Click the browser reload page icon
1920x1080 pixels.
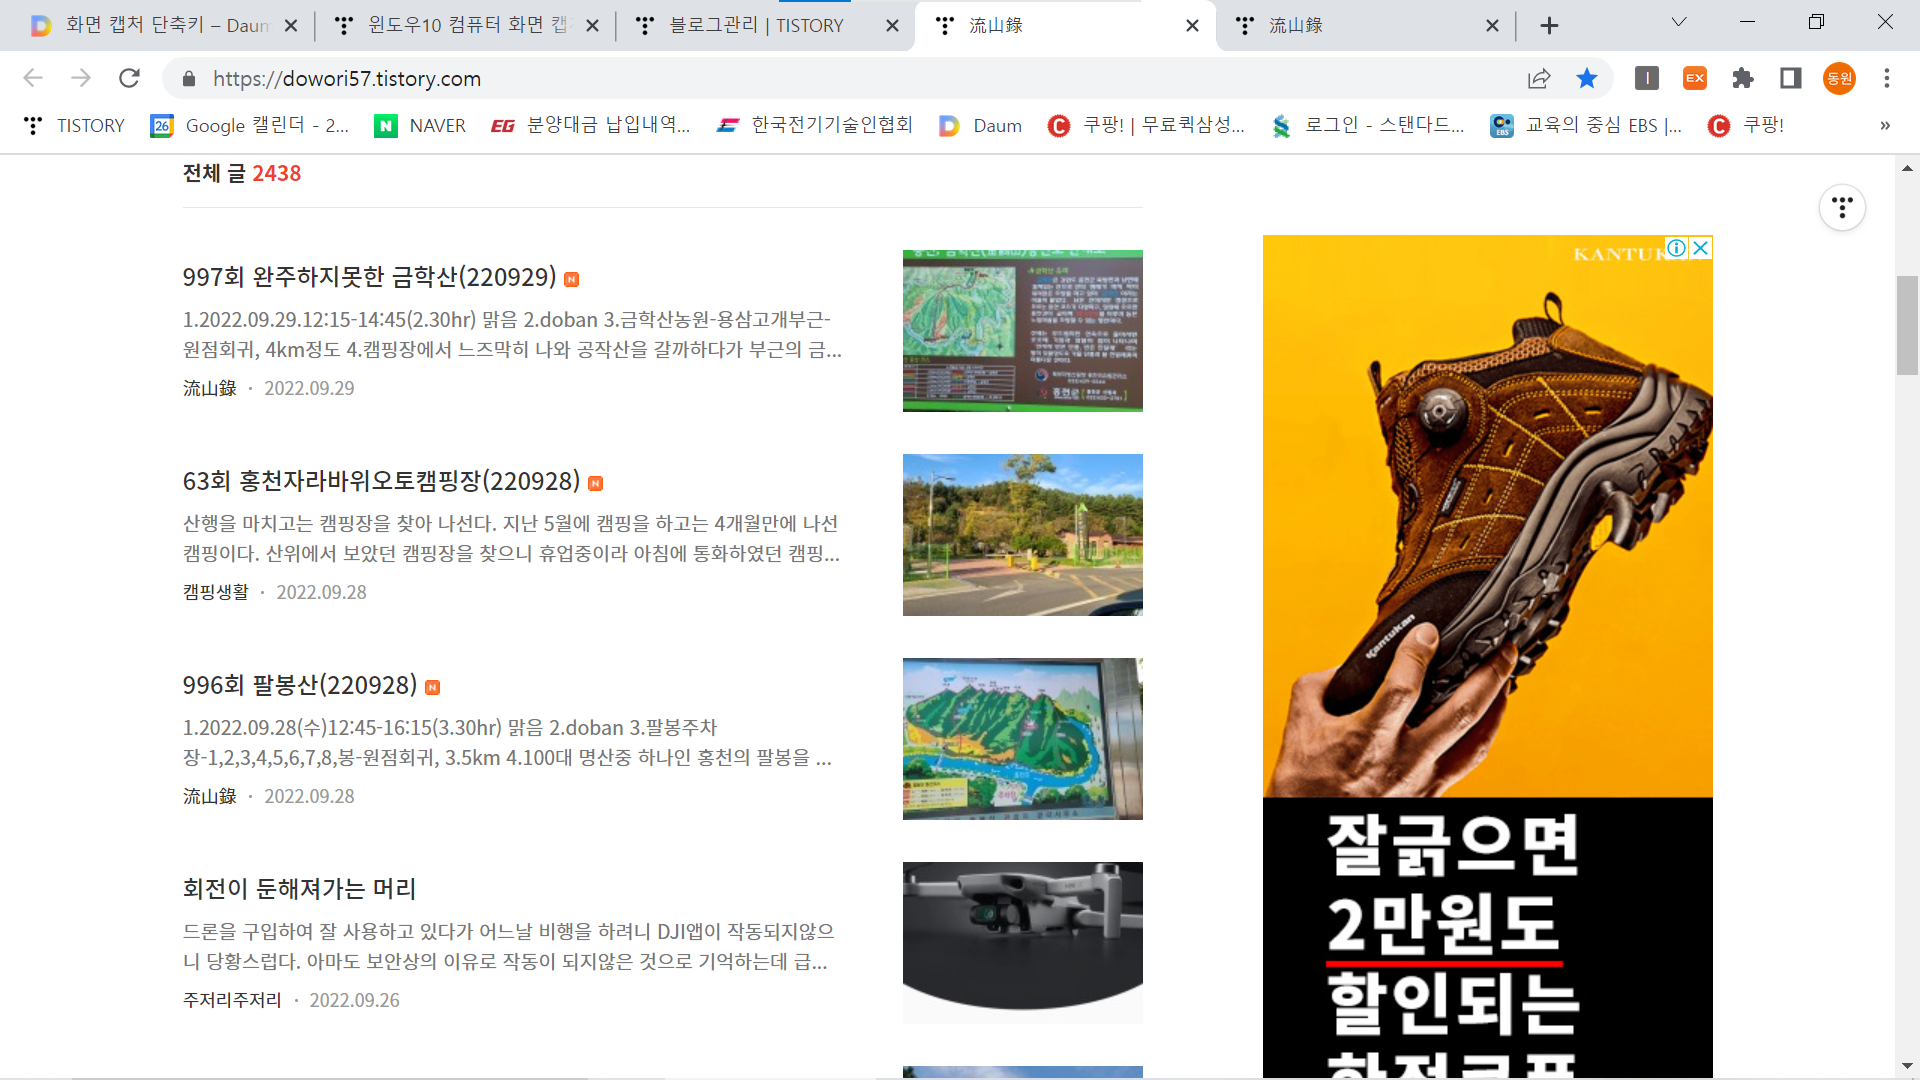(129, 78)
